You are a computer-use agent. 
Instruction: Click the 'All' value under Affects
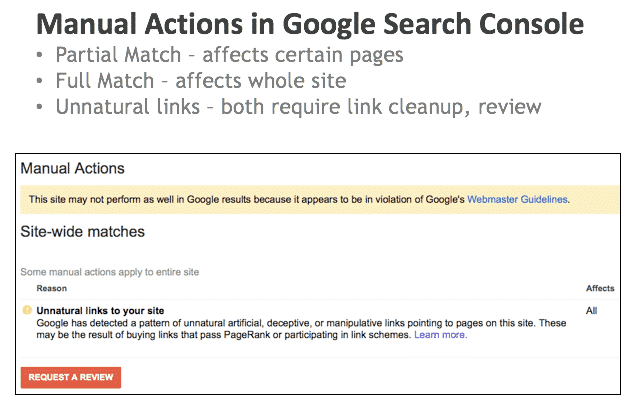click(x=591, y=311)
